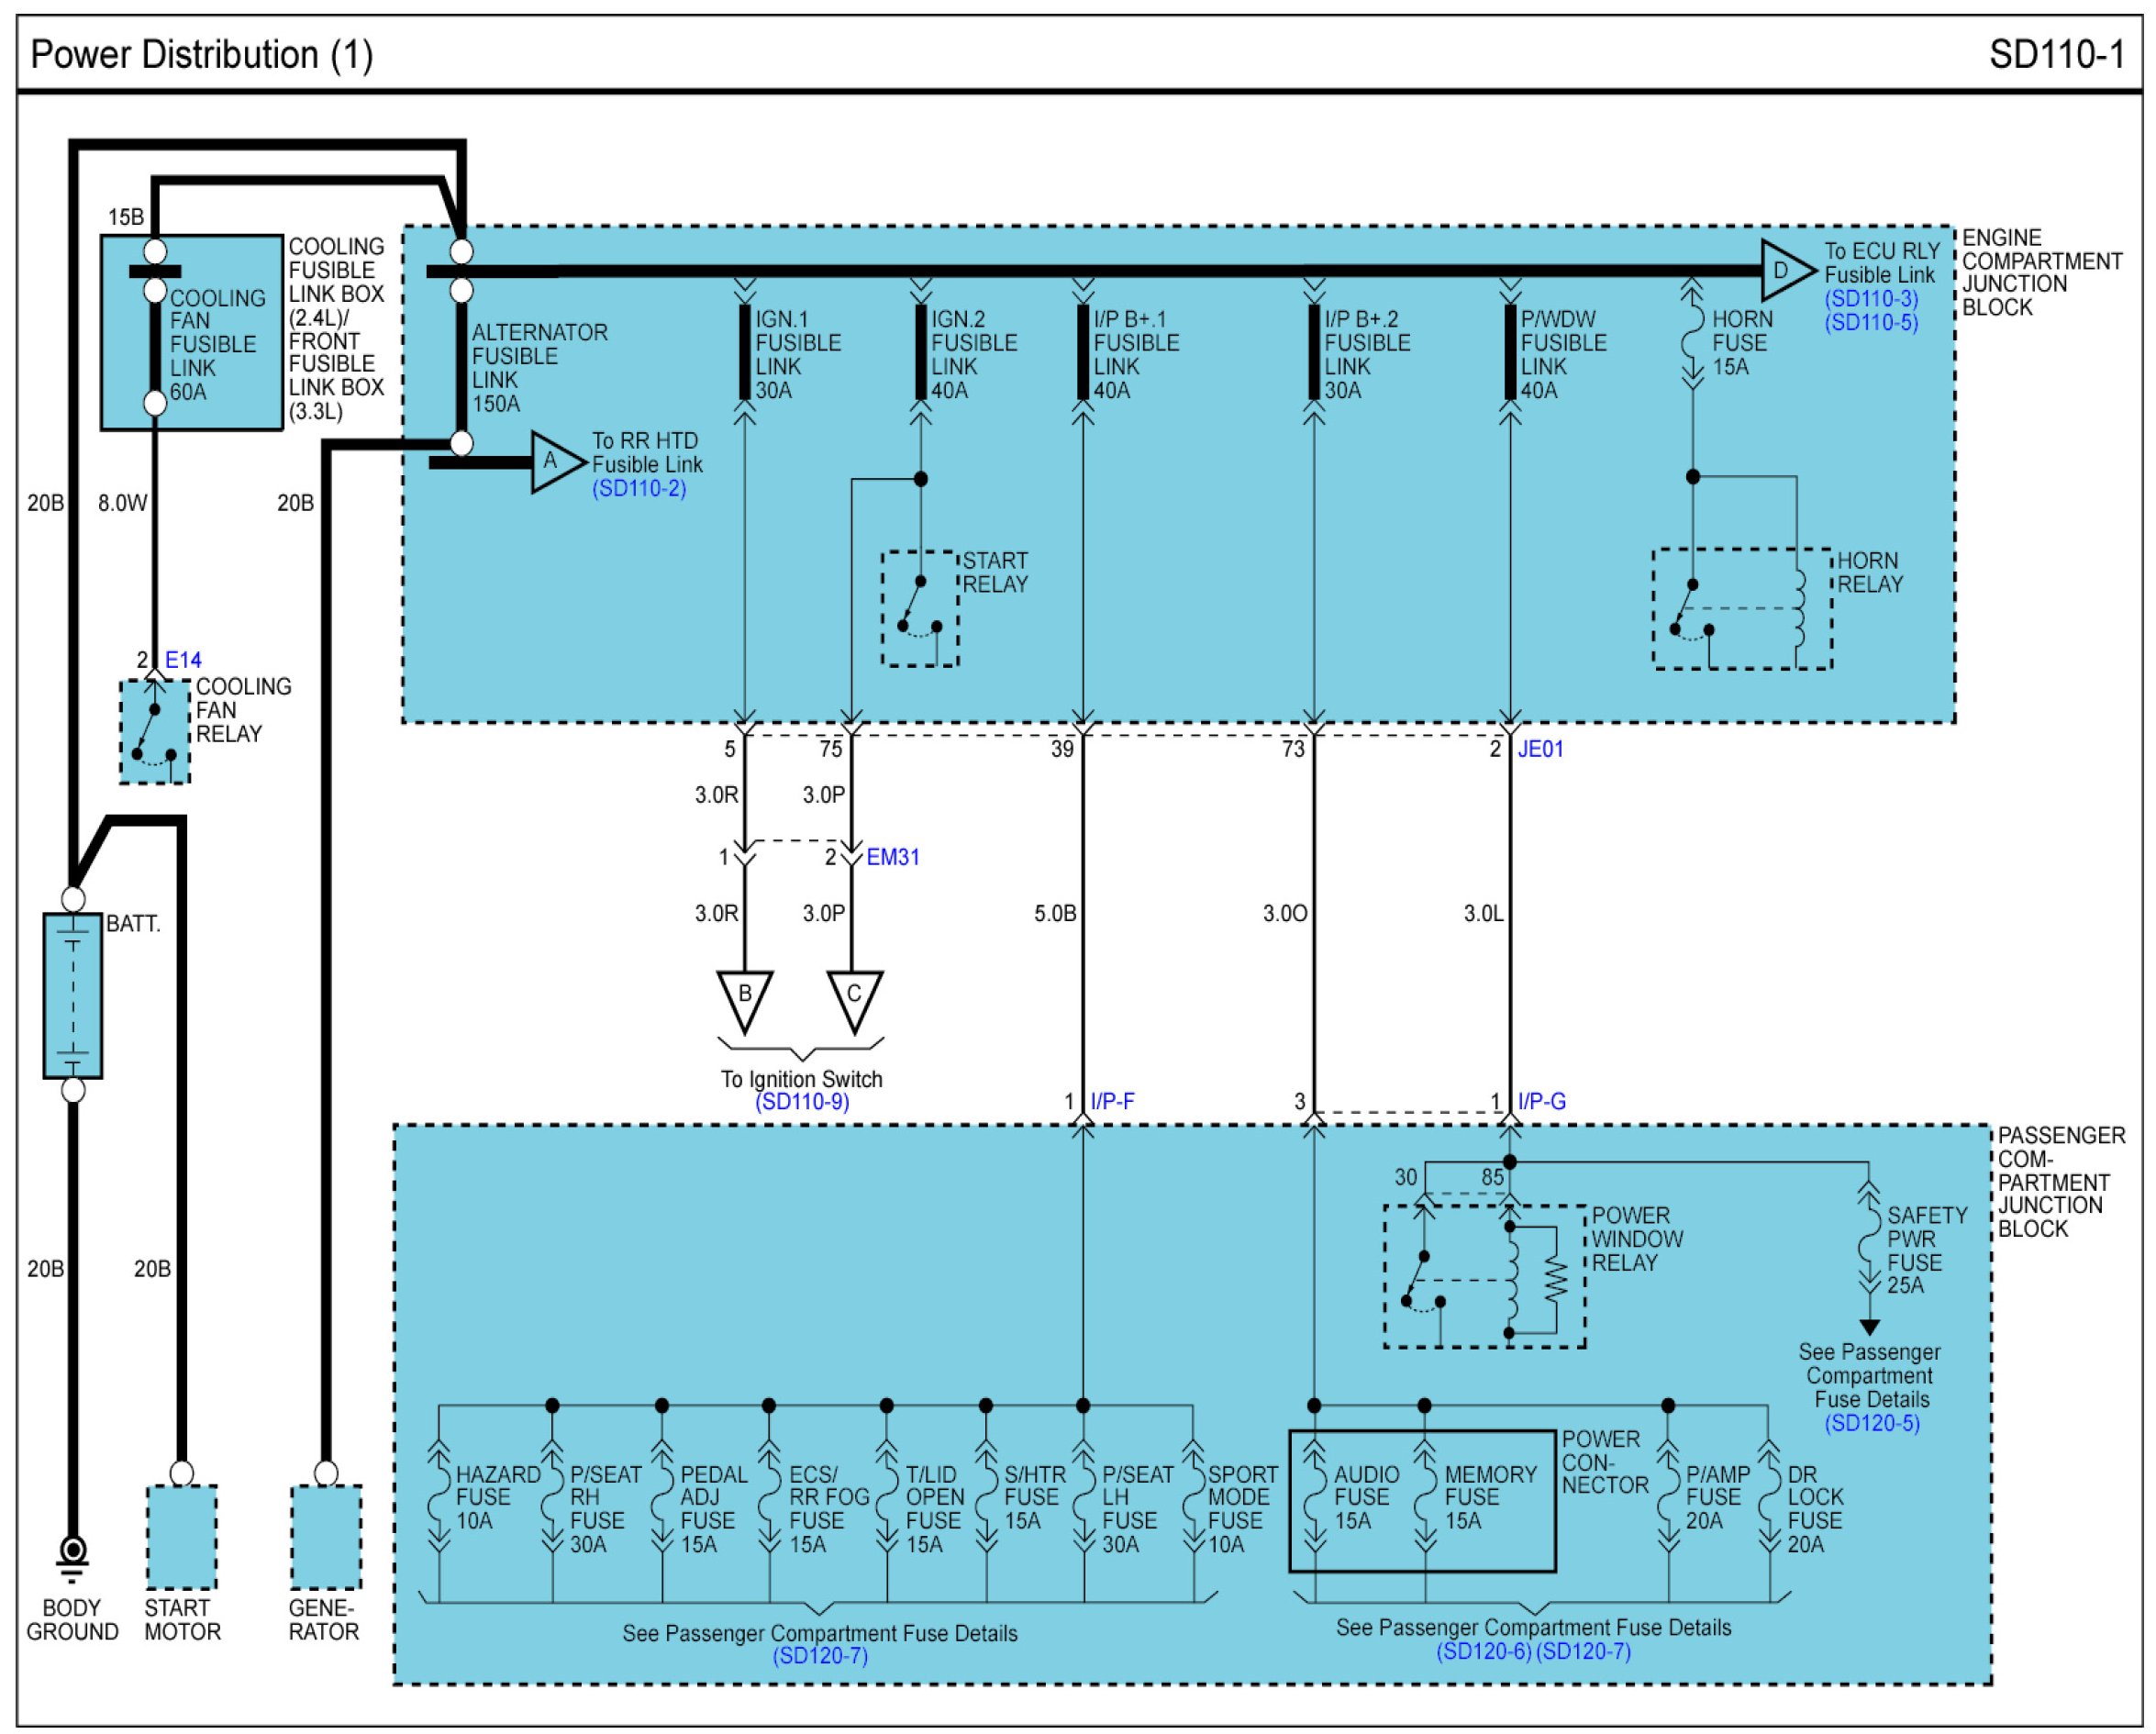Click the power window relay symbol
2156x1734 pixels.
(1484, 1276)
